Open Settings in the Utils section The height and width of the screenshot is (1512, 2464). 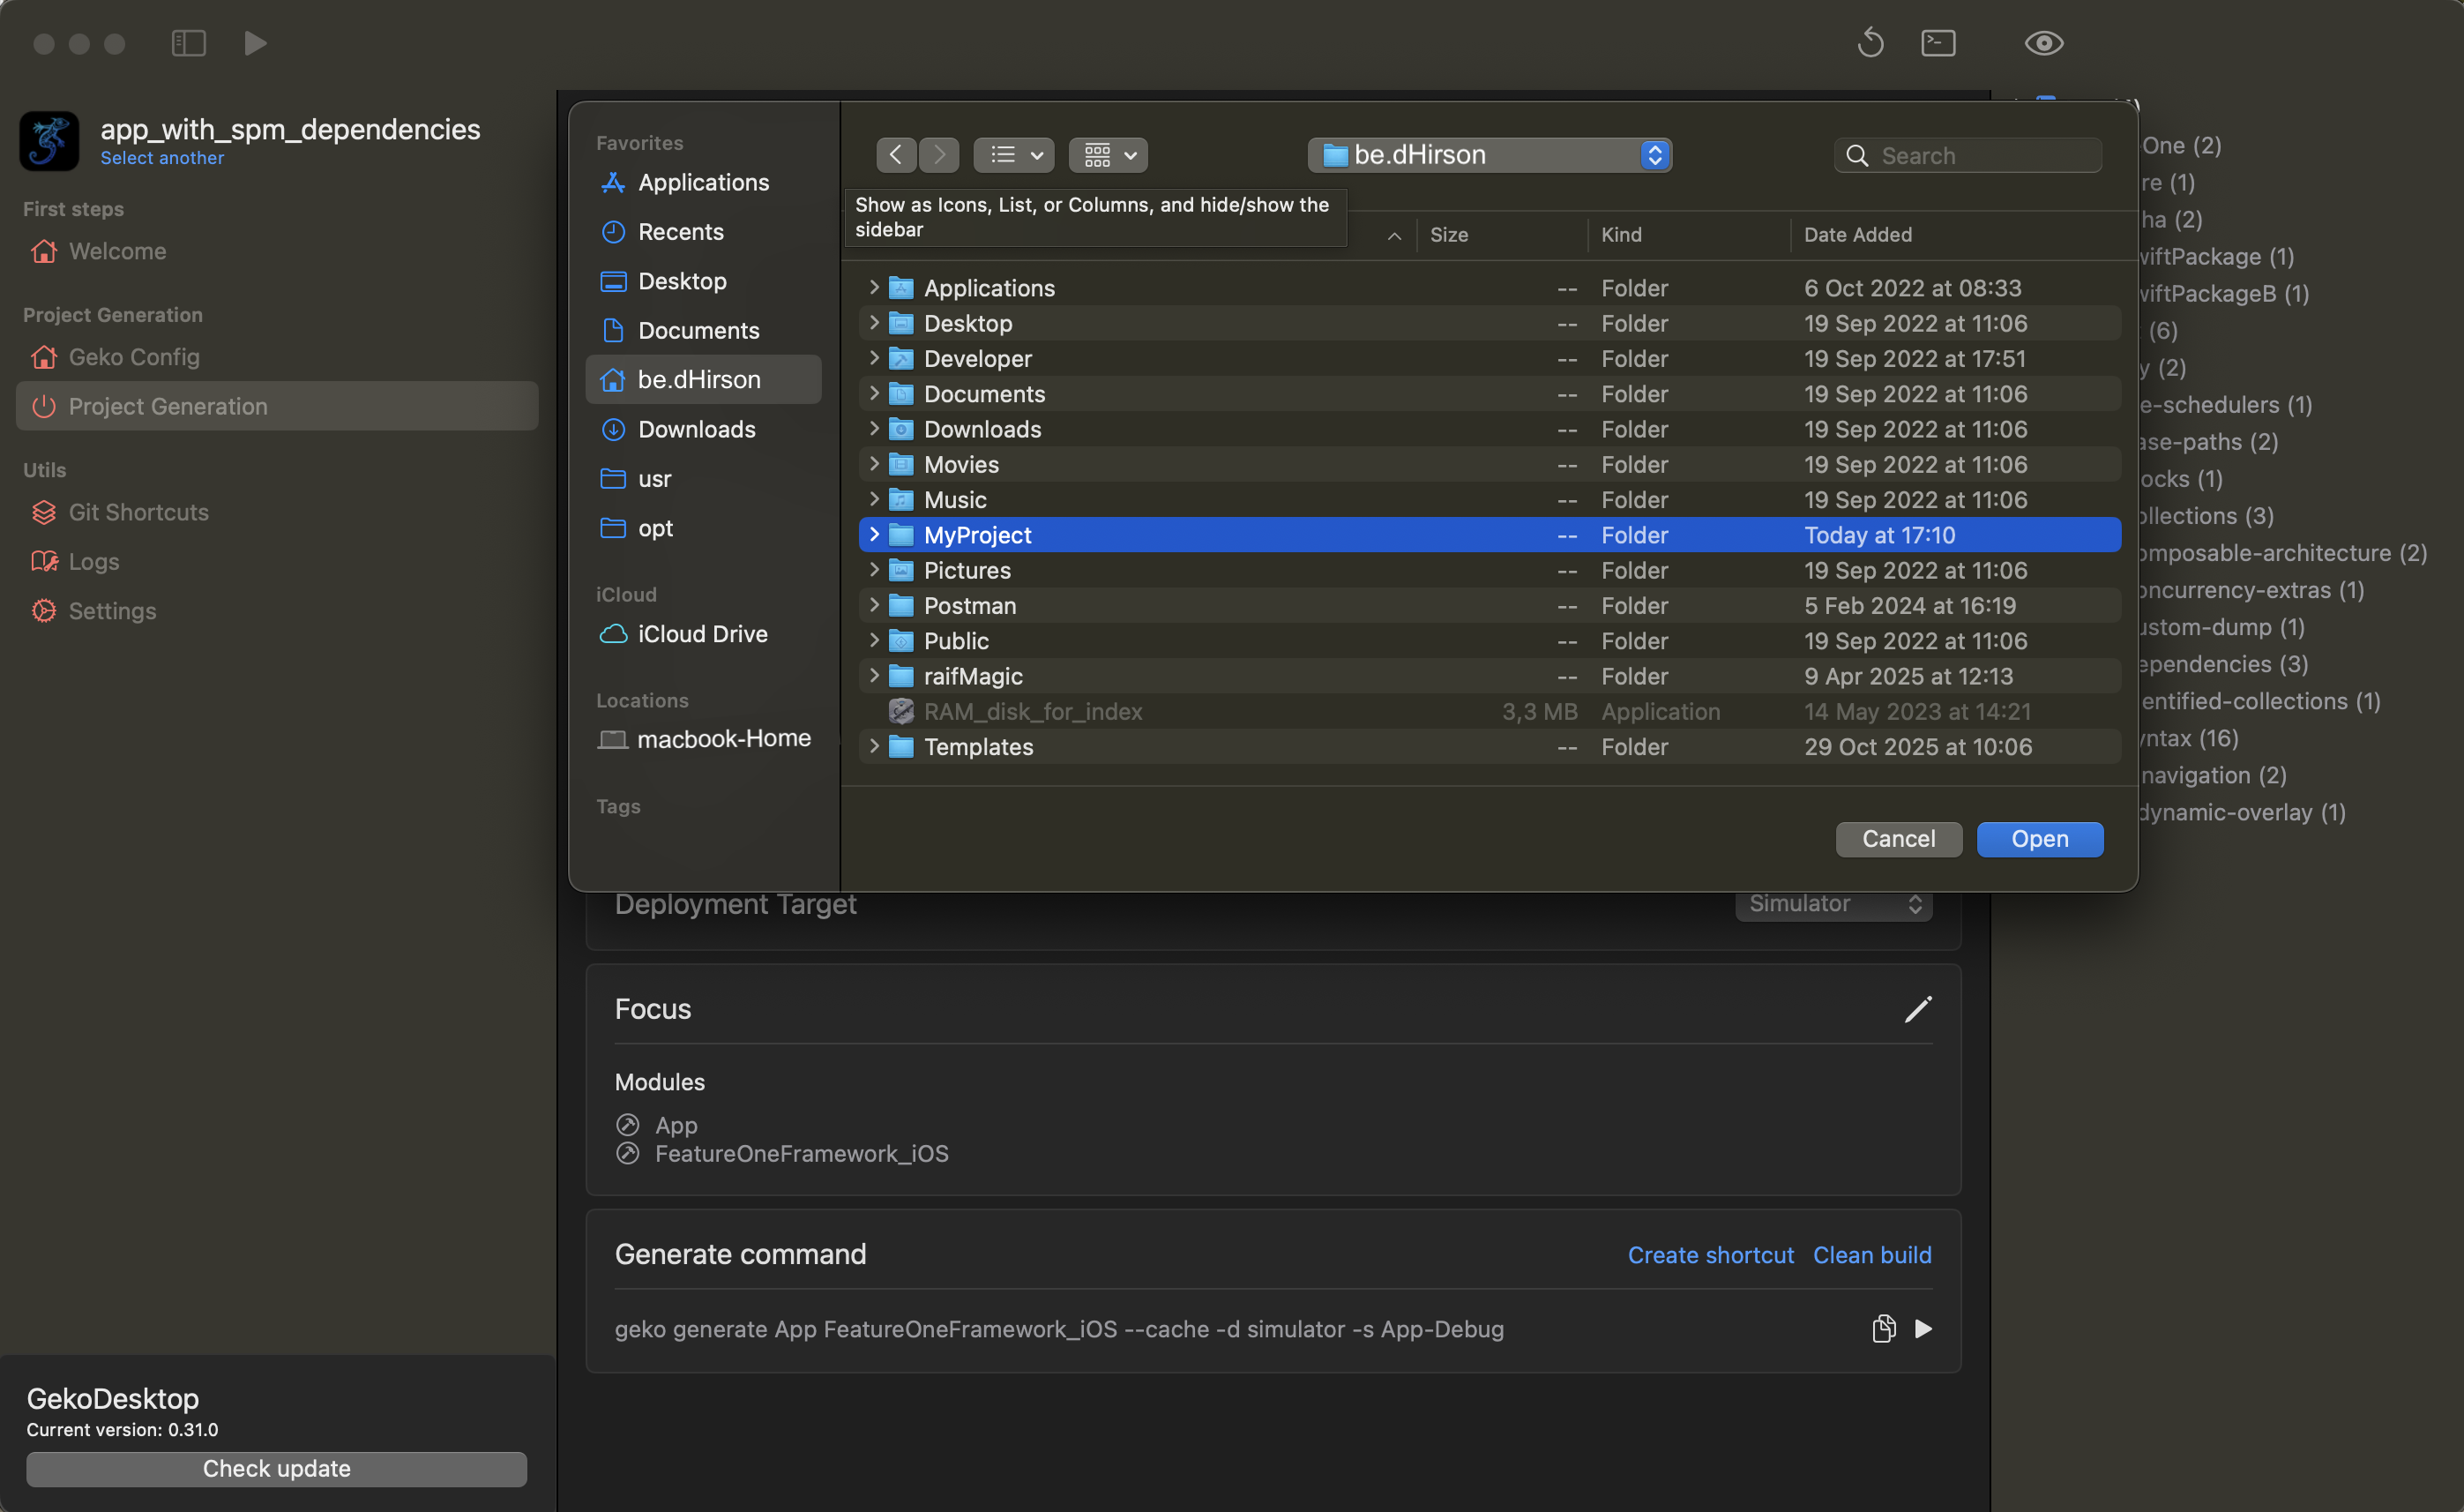pyautogui.click(x=112, y=611)
